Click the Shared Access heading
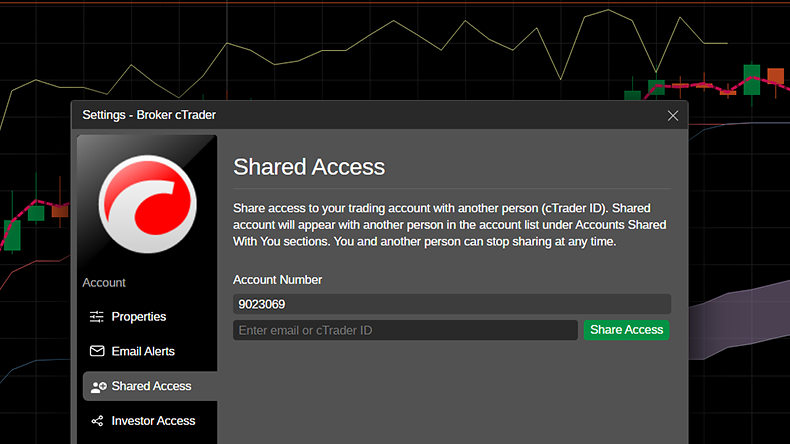Viewport: 790px width, 444px height. [x=309, y=167]
